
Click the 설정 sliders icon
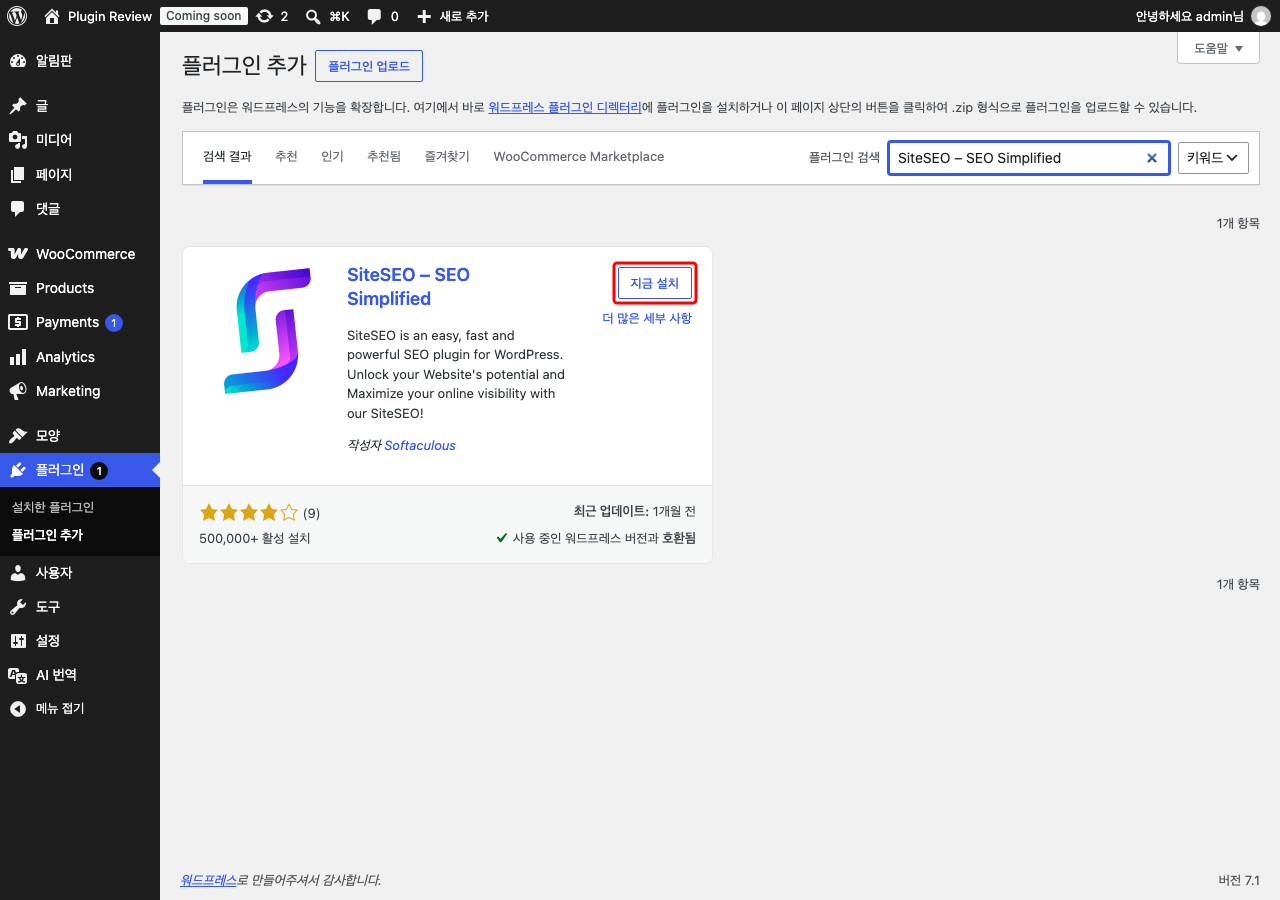coord(18,641)
